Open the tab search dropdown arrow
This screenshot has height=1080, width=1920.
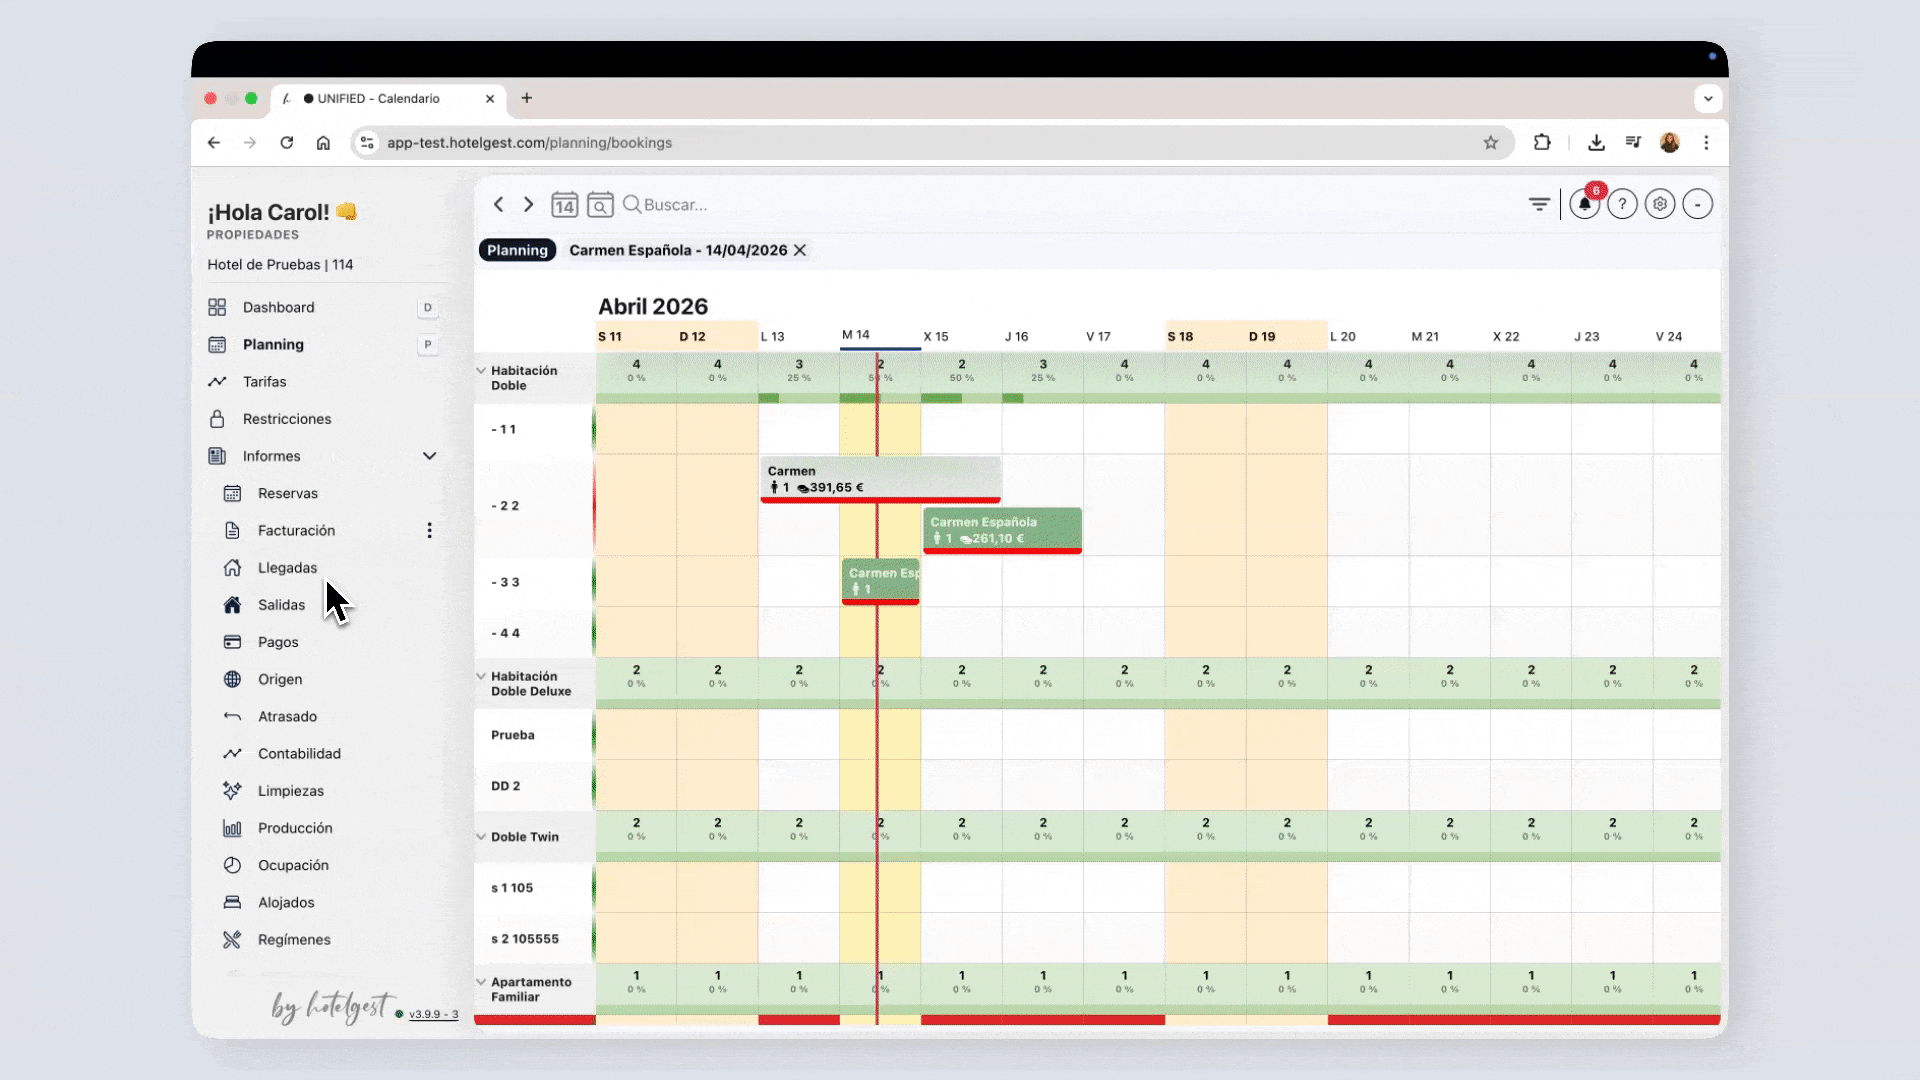[1708, 98]
